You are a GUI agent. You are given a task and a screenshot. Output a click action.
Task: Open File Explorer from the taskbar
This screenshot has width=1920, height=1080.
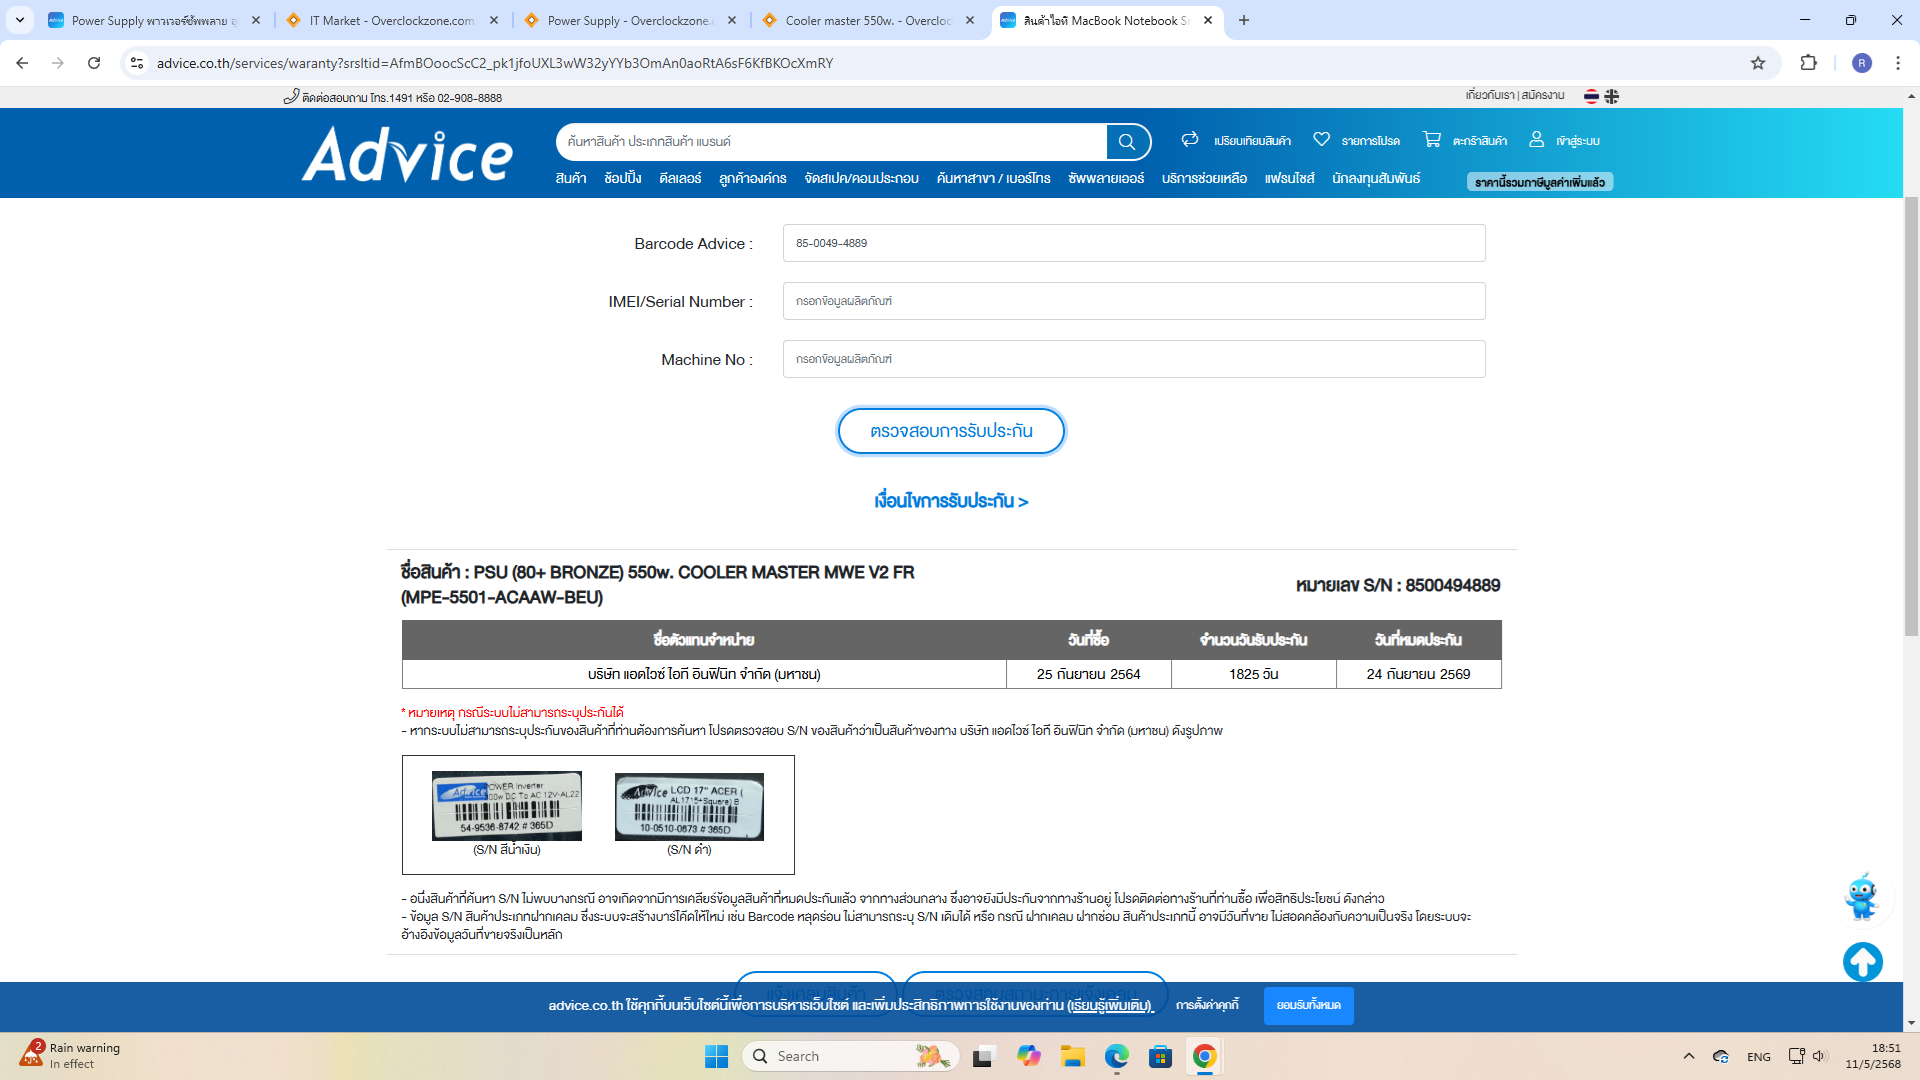(x=1073, y=1056)
